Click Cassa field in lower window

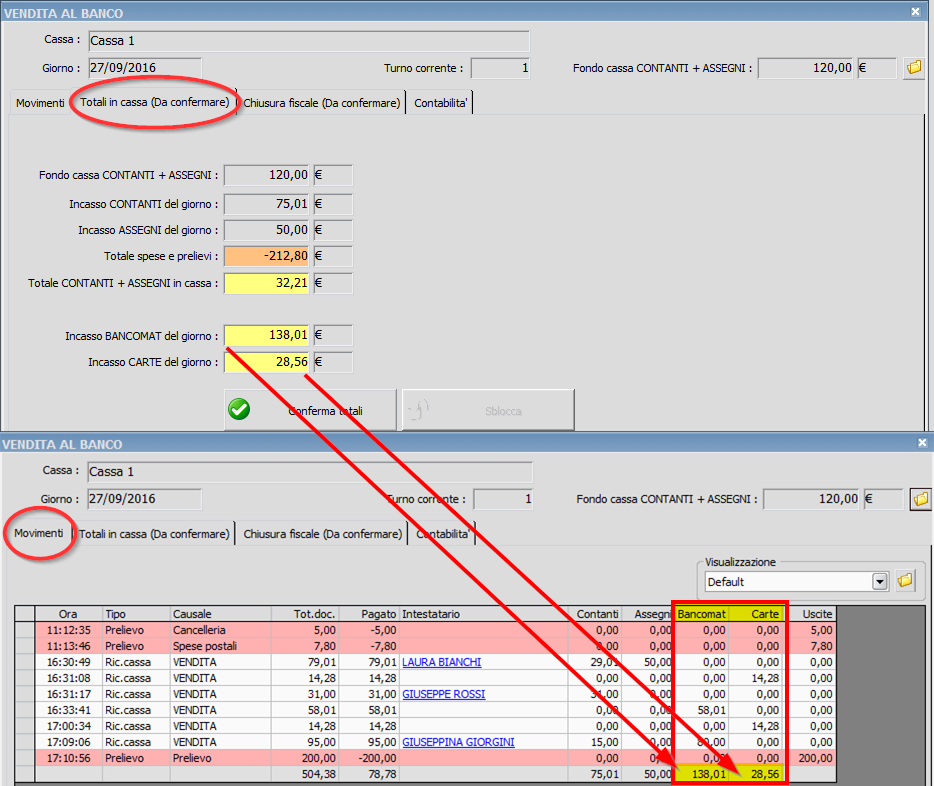(310, 472)
